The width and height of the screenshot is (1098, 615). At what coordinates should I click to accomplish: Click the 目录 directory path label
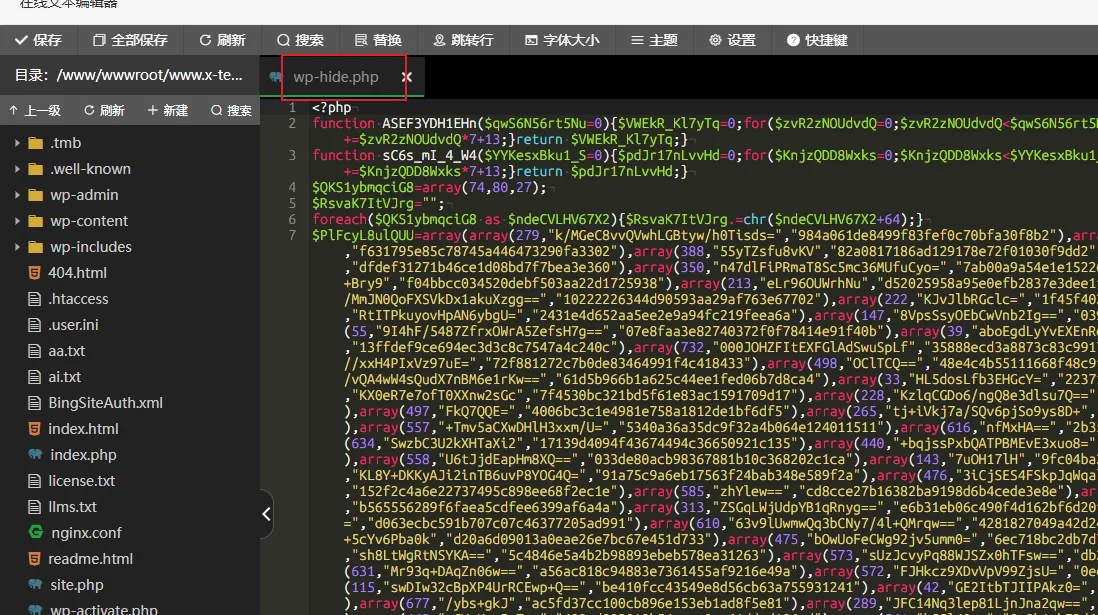(x=129, y=75)
